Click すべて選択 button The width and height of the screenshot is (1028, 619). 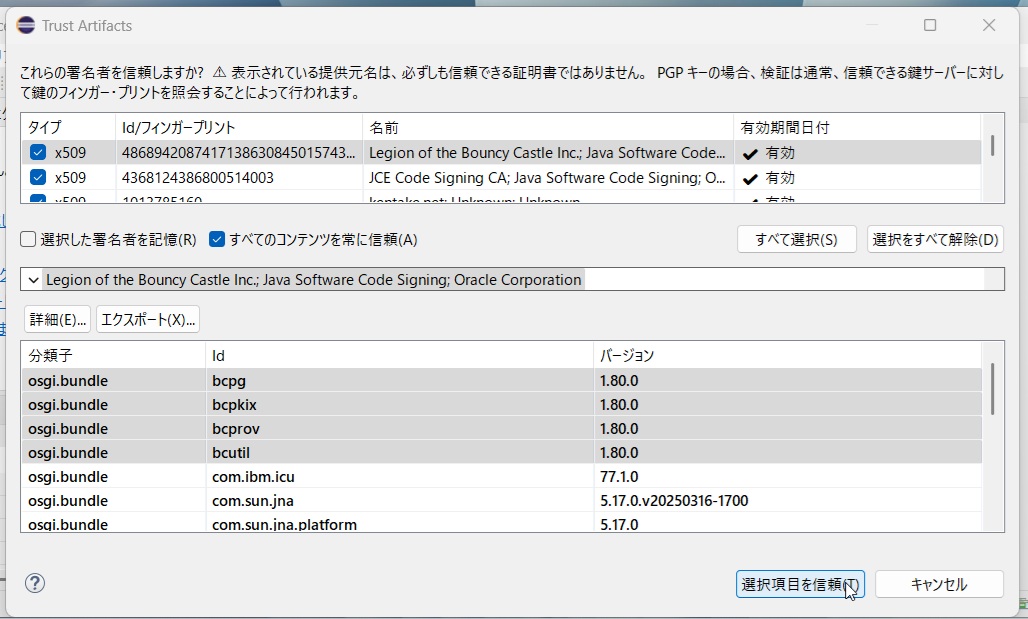(x=797, y=240)
